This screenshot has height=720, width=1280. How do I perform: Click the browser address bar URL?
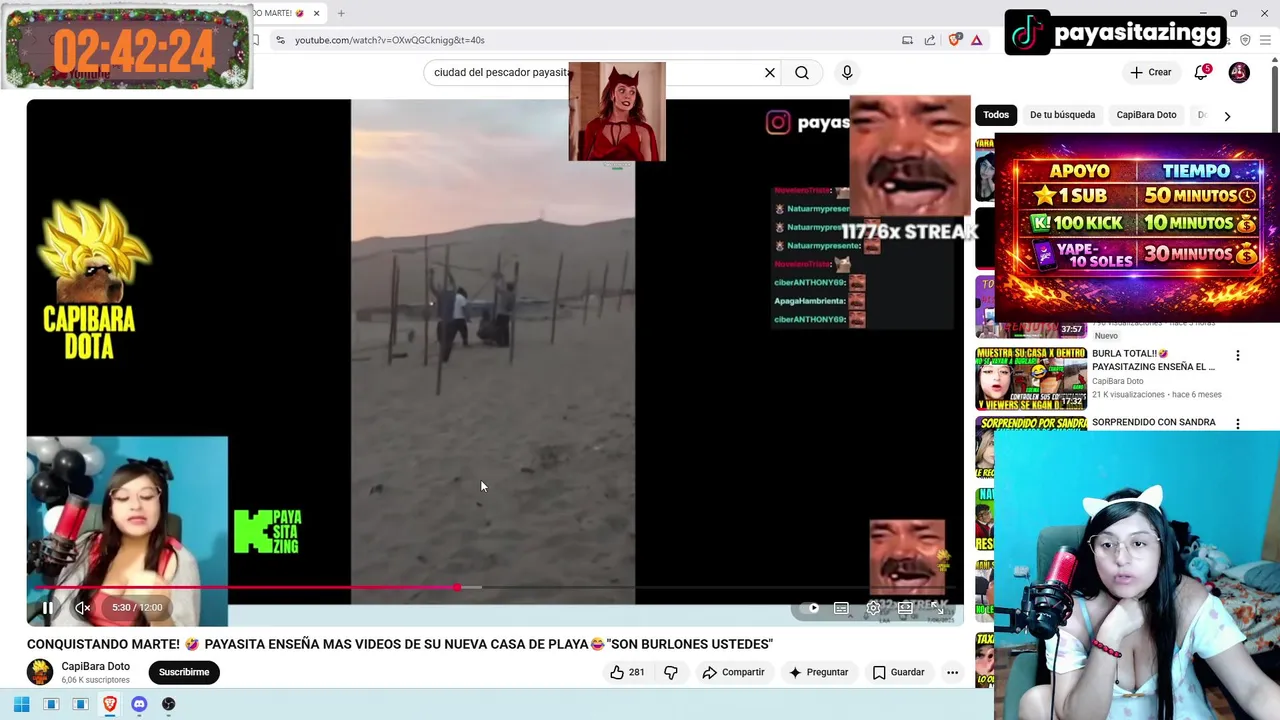point(390,40)
